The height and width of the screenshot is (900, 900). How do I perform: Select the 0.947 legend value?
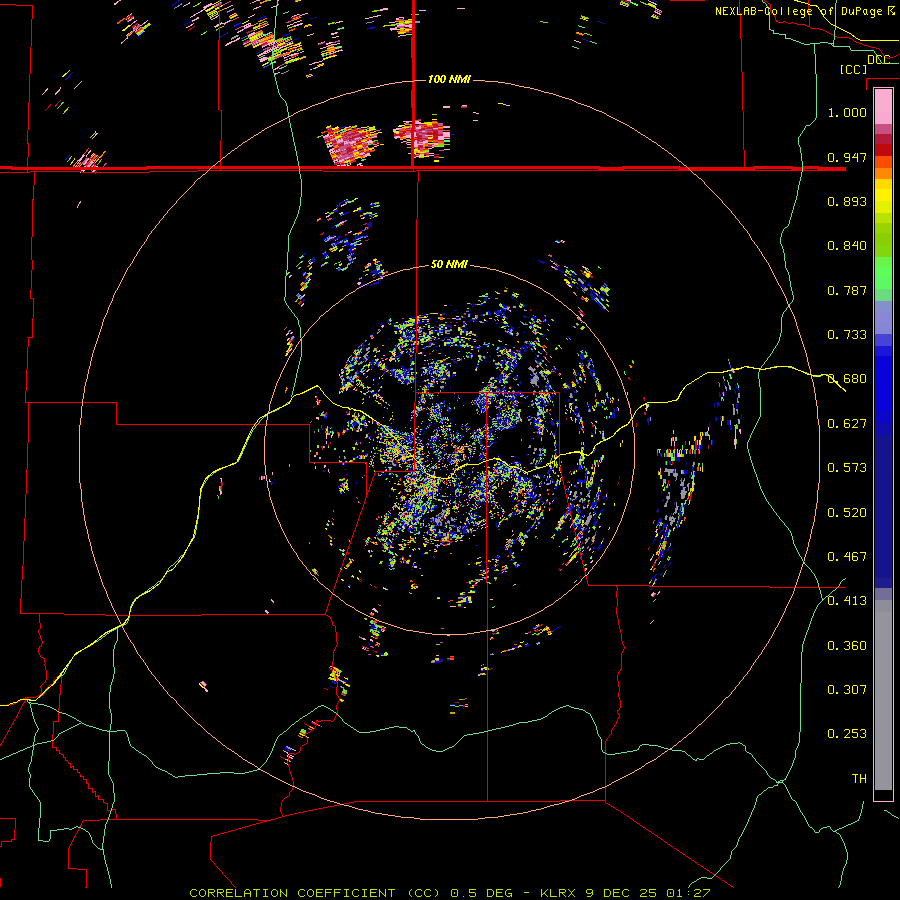pos(847,157)
